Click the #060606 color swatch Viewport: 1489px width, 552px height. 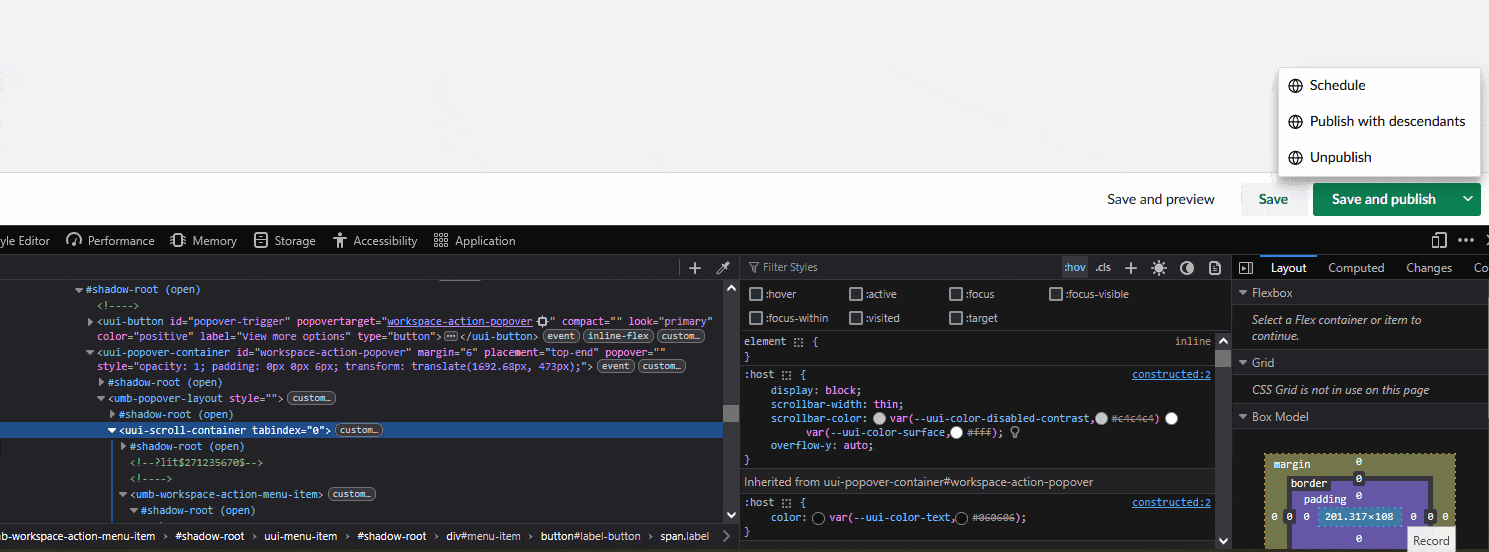click(962, 518)
